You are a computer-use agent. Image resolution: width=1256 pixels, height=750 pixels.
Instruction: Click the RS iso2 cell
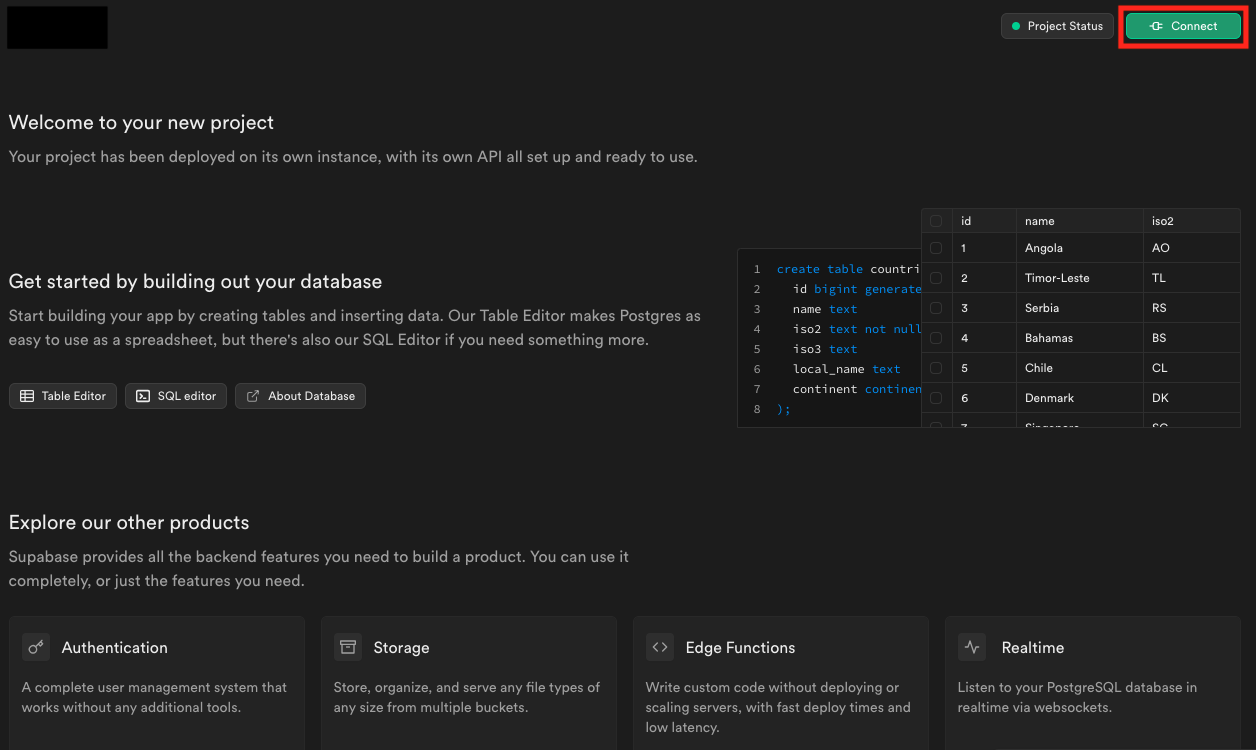pos(1192,308)
